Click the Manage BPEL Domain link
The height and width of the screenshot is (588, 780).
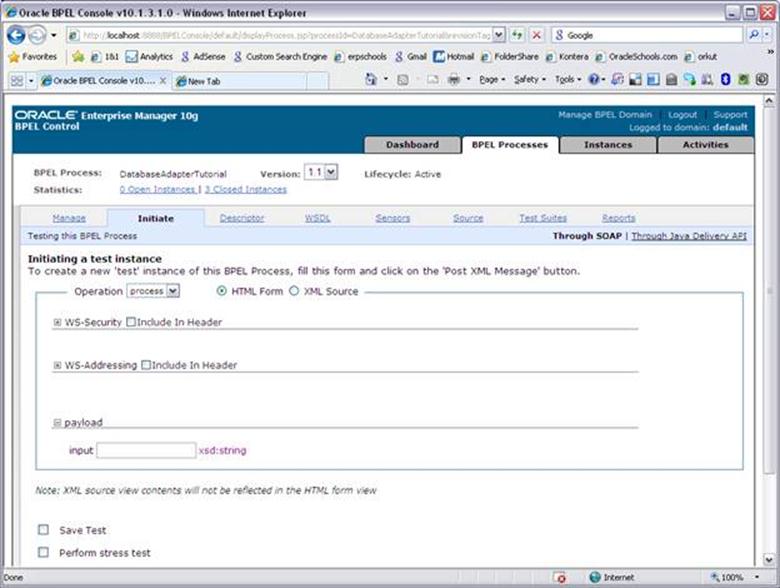tap(605, 115)
